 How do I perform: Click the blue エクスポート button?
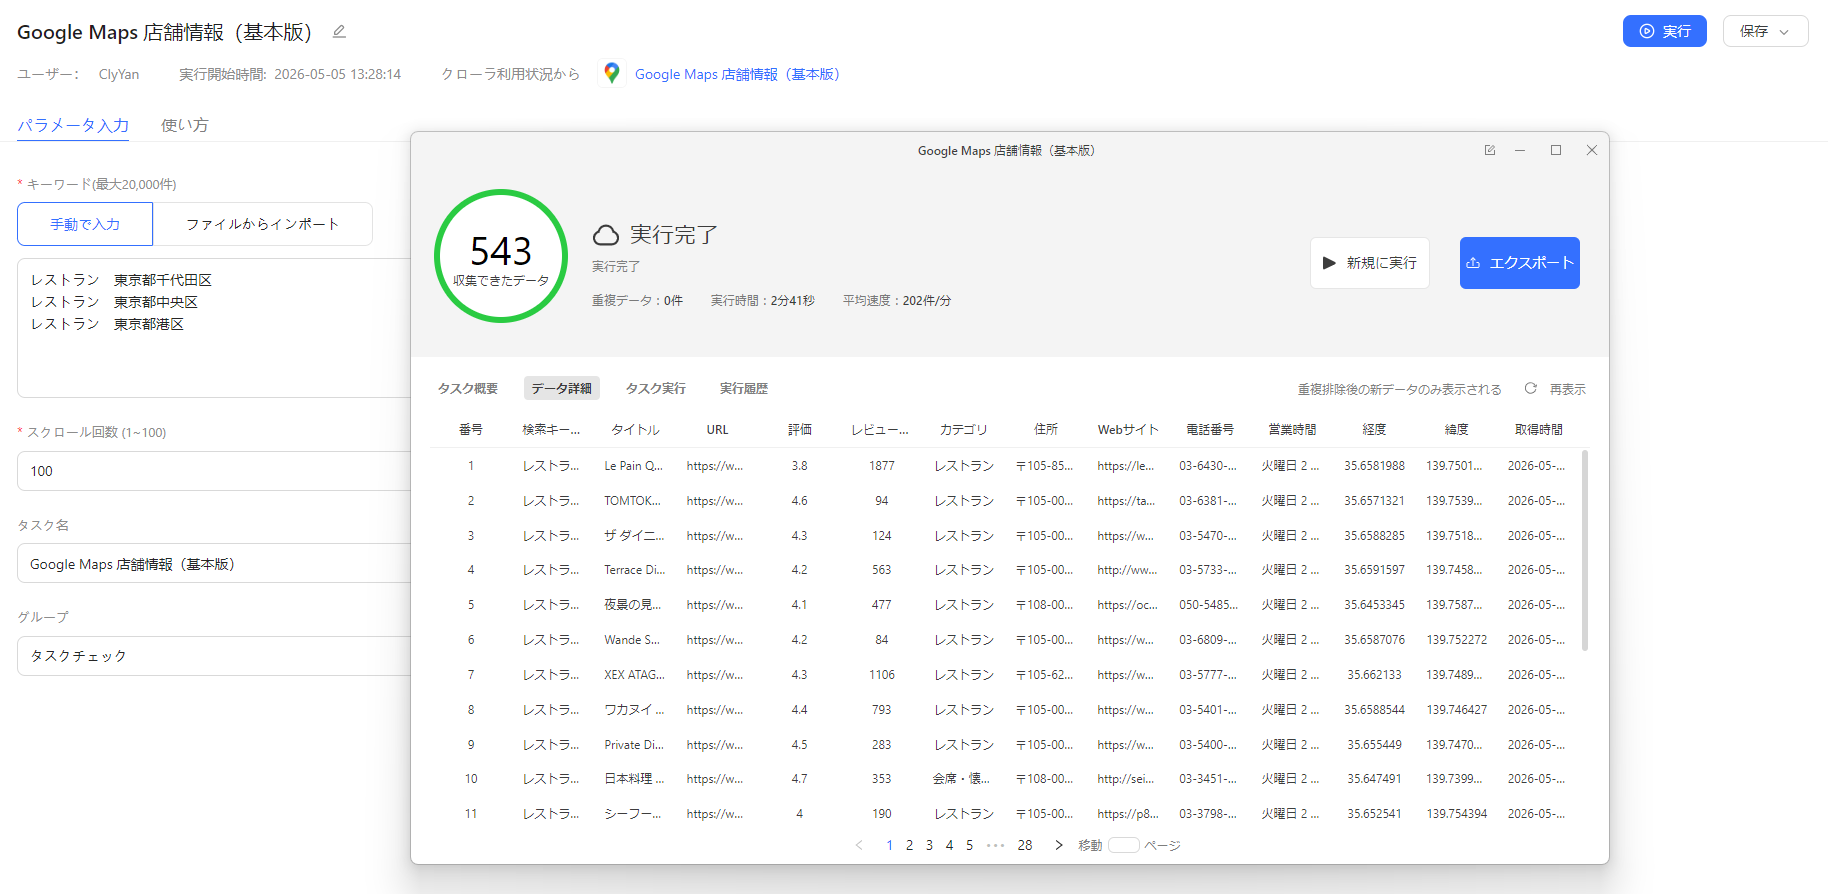(1520, 263)
